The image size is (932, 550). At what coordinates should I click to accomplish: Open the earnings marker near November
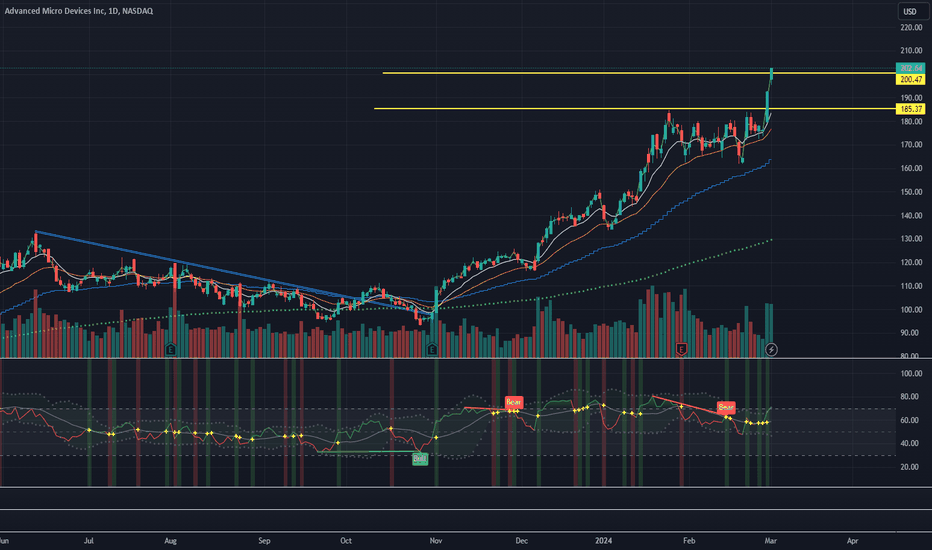pos(432,350)
